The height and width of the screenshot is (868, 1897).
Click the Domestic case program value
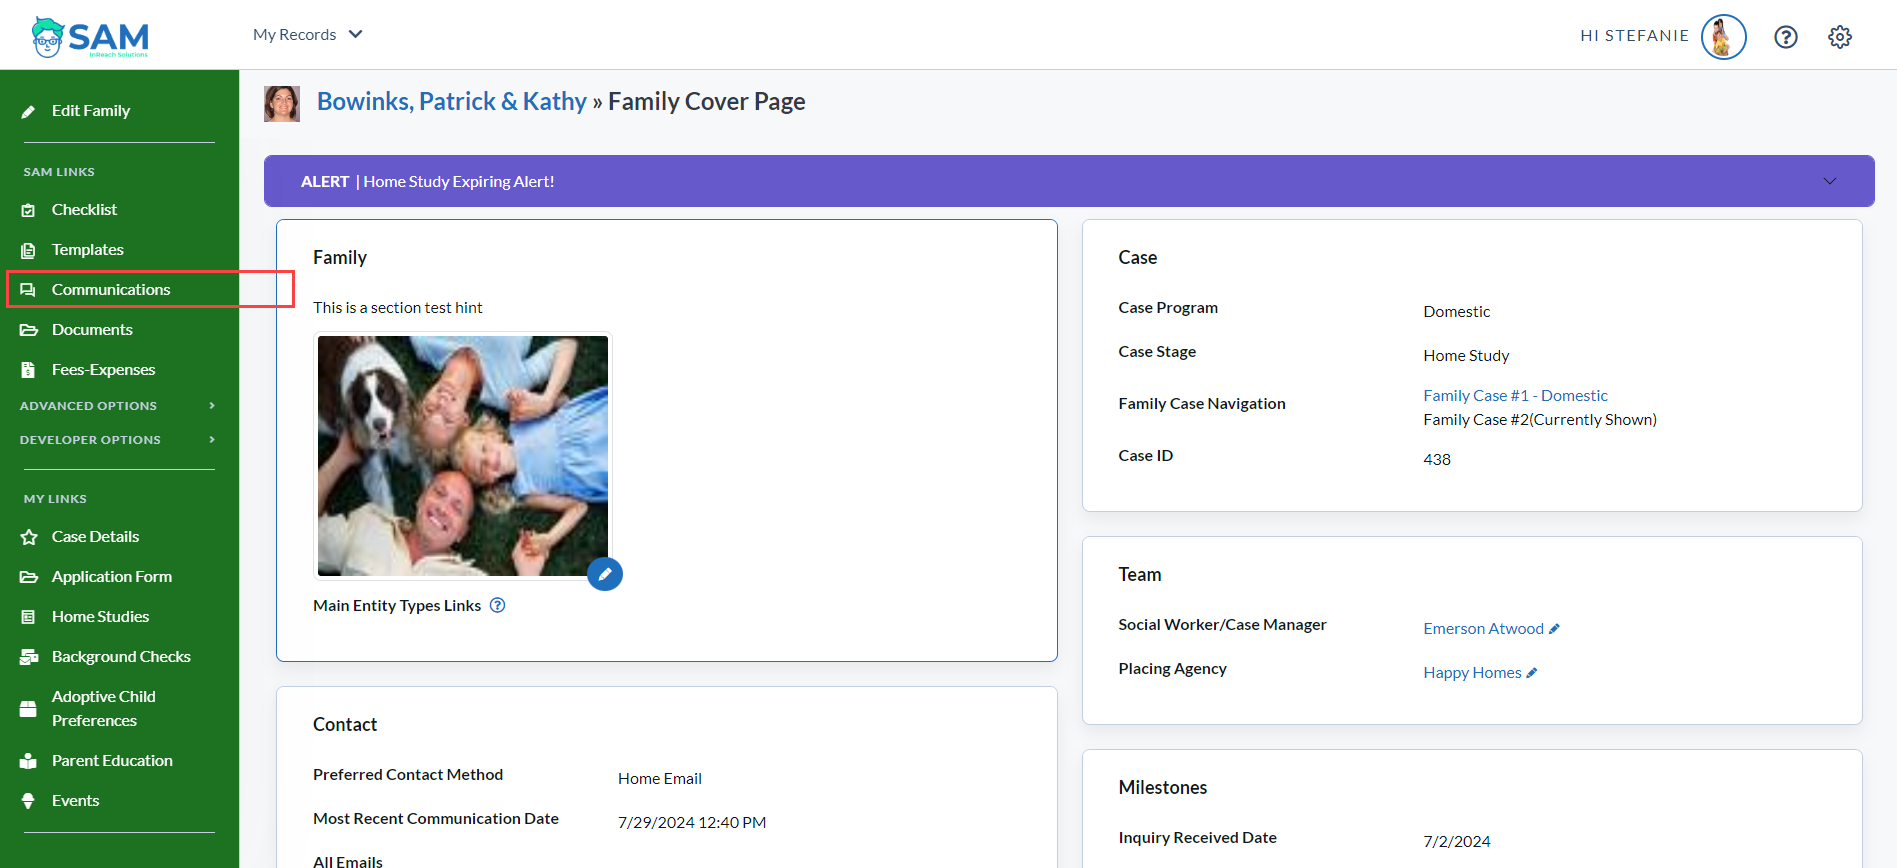coord(1457,312)
